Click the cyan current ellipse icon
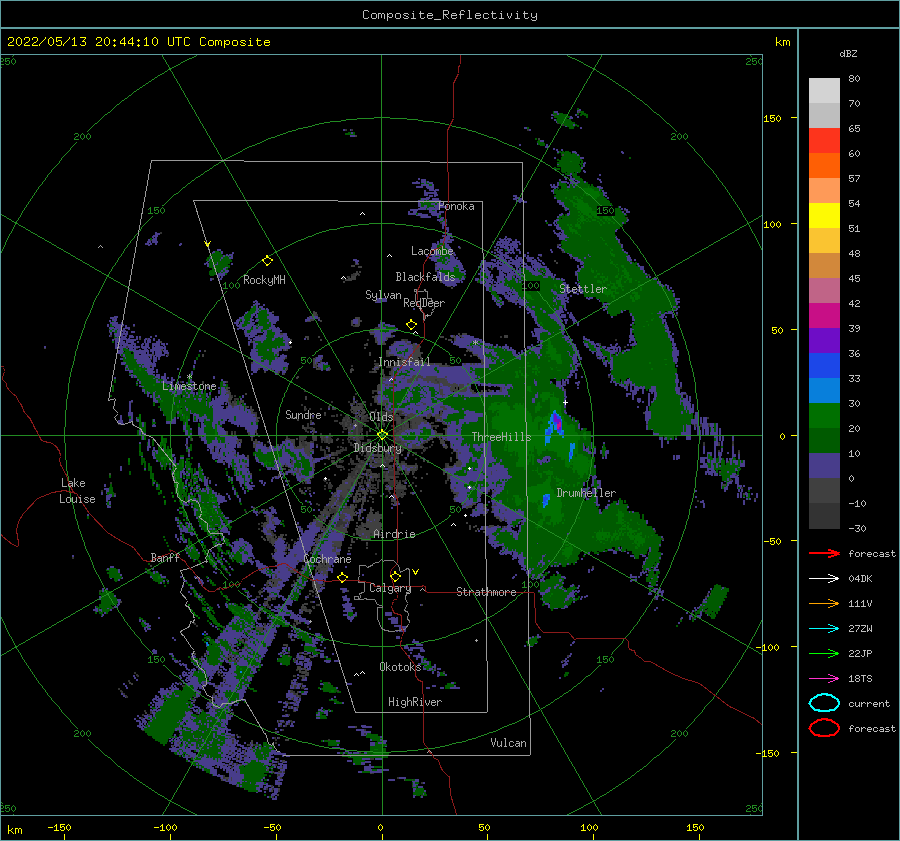Screen dimensions: 900x841 [824, 703]
